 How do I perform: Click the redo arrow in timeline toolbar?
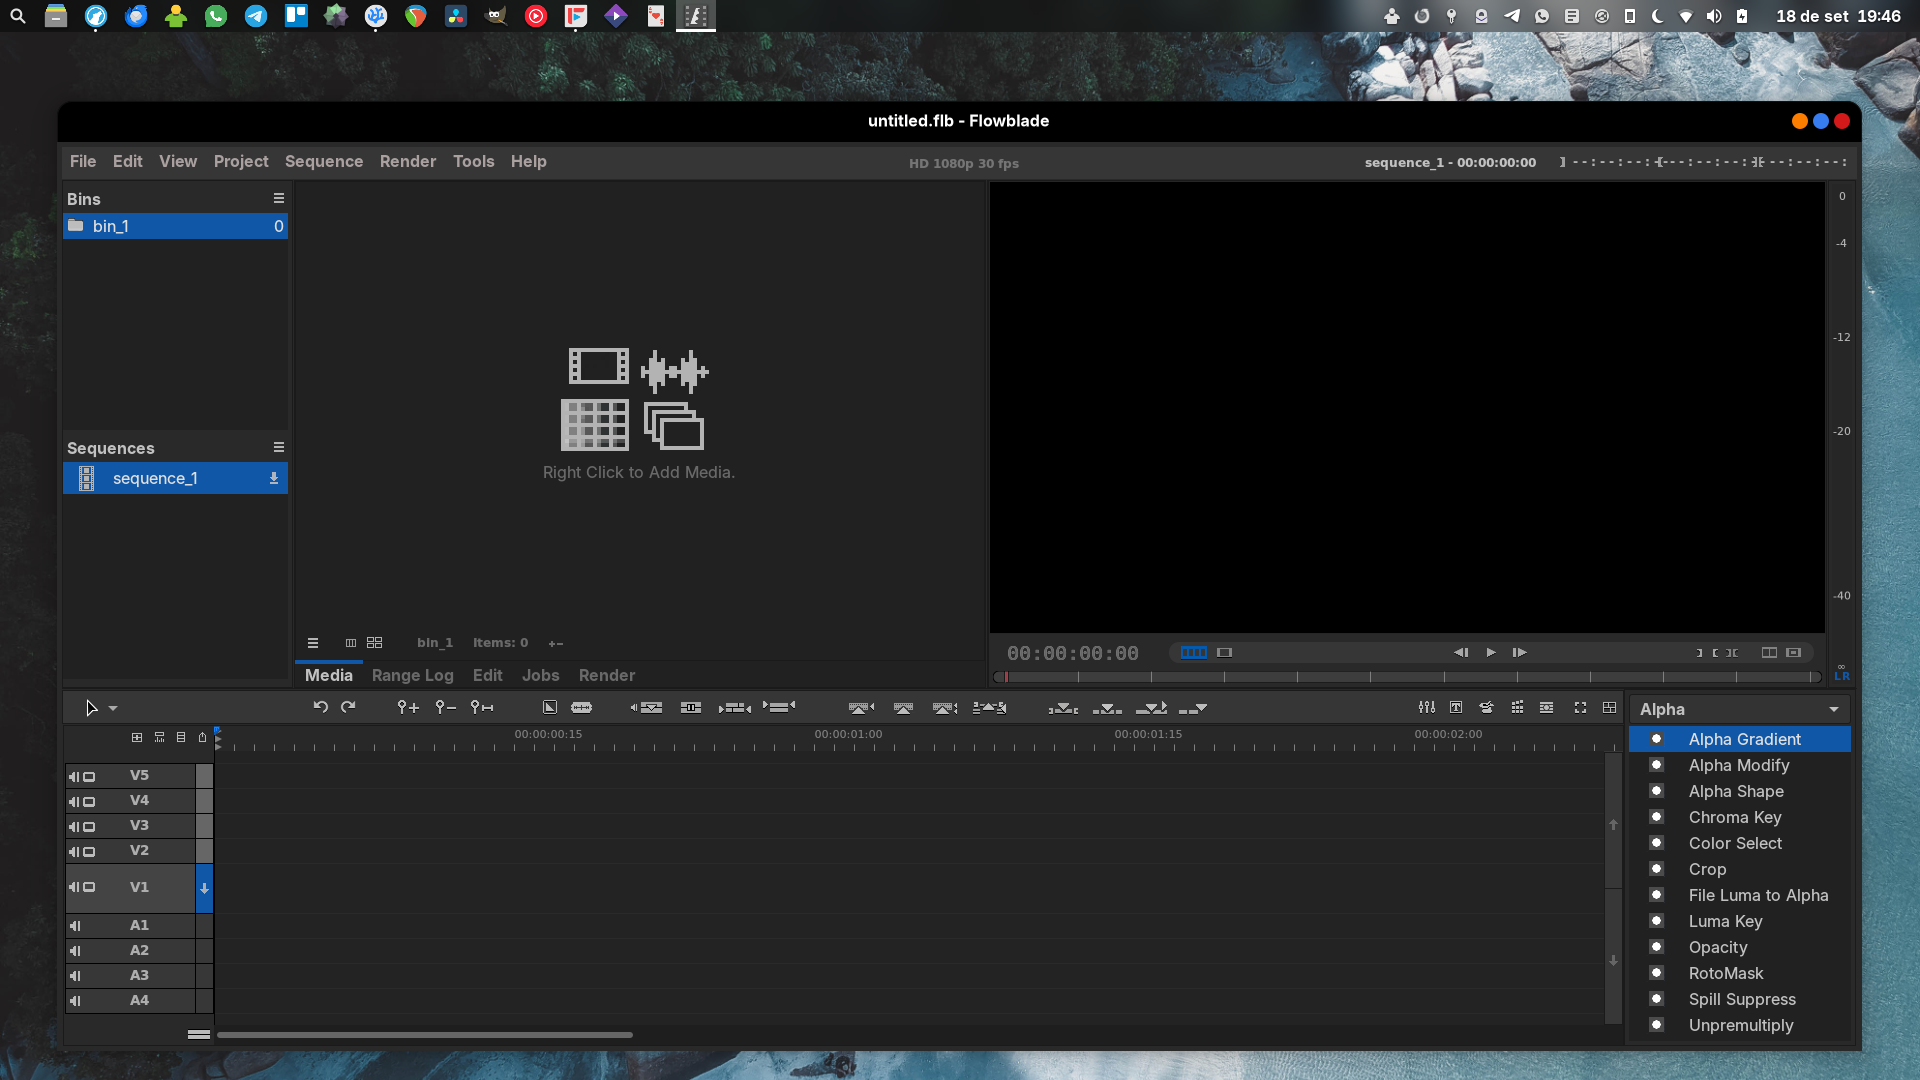pyautogui.click(x=348, y=707)
